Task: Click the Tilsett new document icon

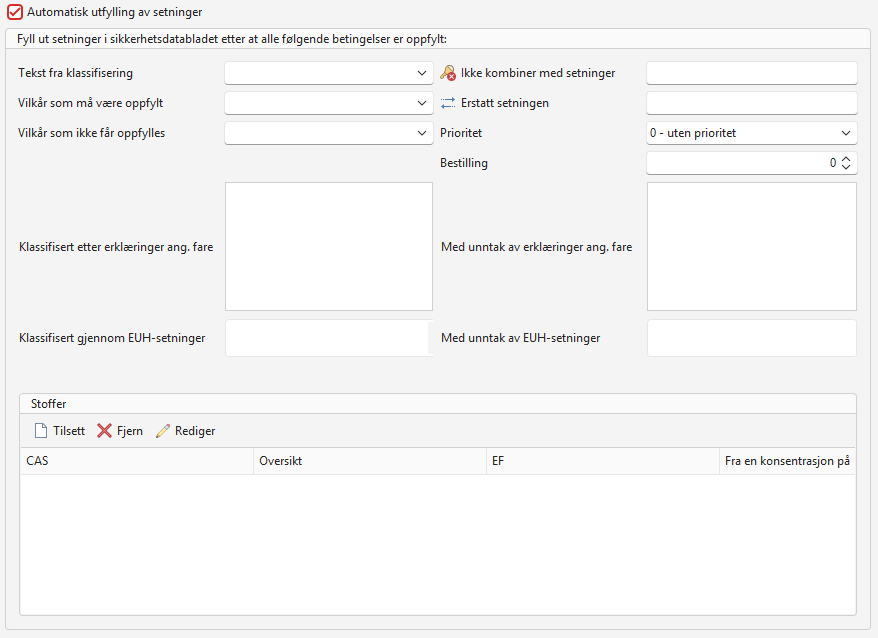Action: 41,431
